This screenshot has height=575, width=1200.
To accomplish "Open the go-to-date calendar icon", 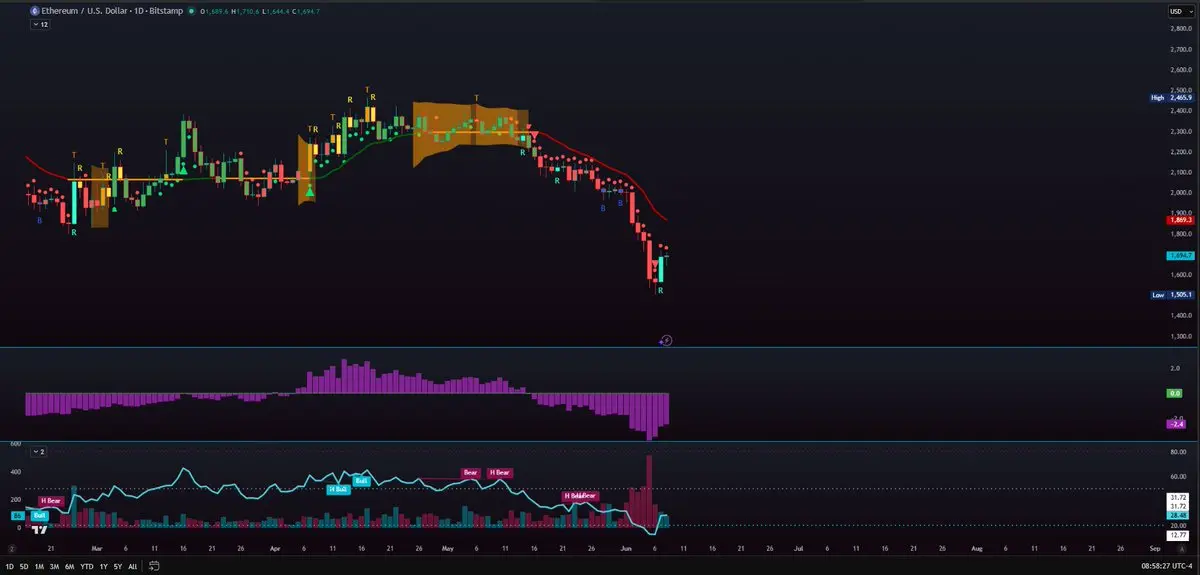I will pyautogui.click(x=155, y=565).
